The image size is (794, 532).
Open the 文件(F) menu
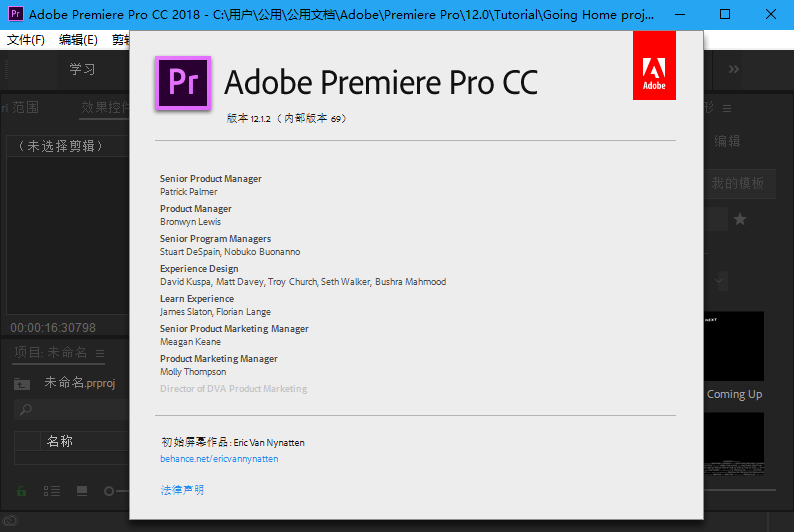pos(25,39)
